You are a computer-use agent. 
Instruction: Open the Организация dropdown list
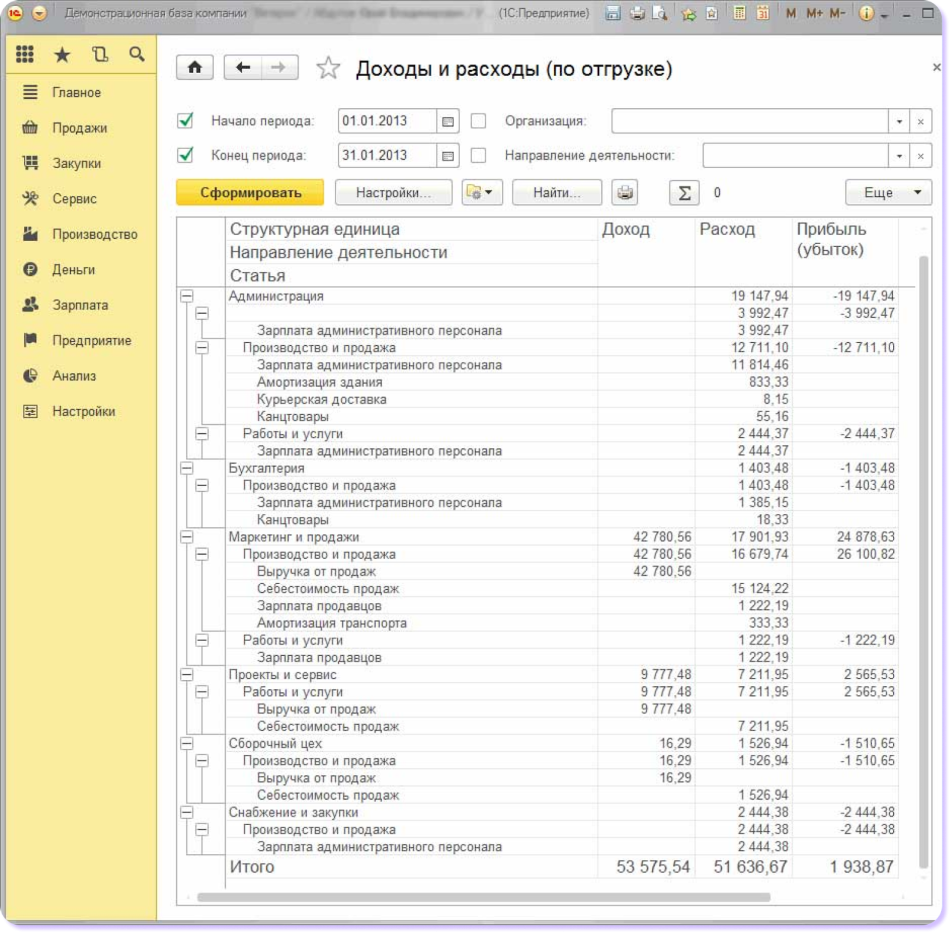tap(899, 121)
